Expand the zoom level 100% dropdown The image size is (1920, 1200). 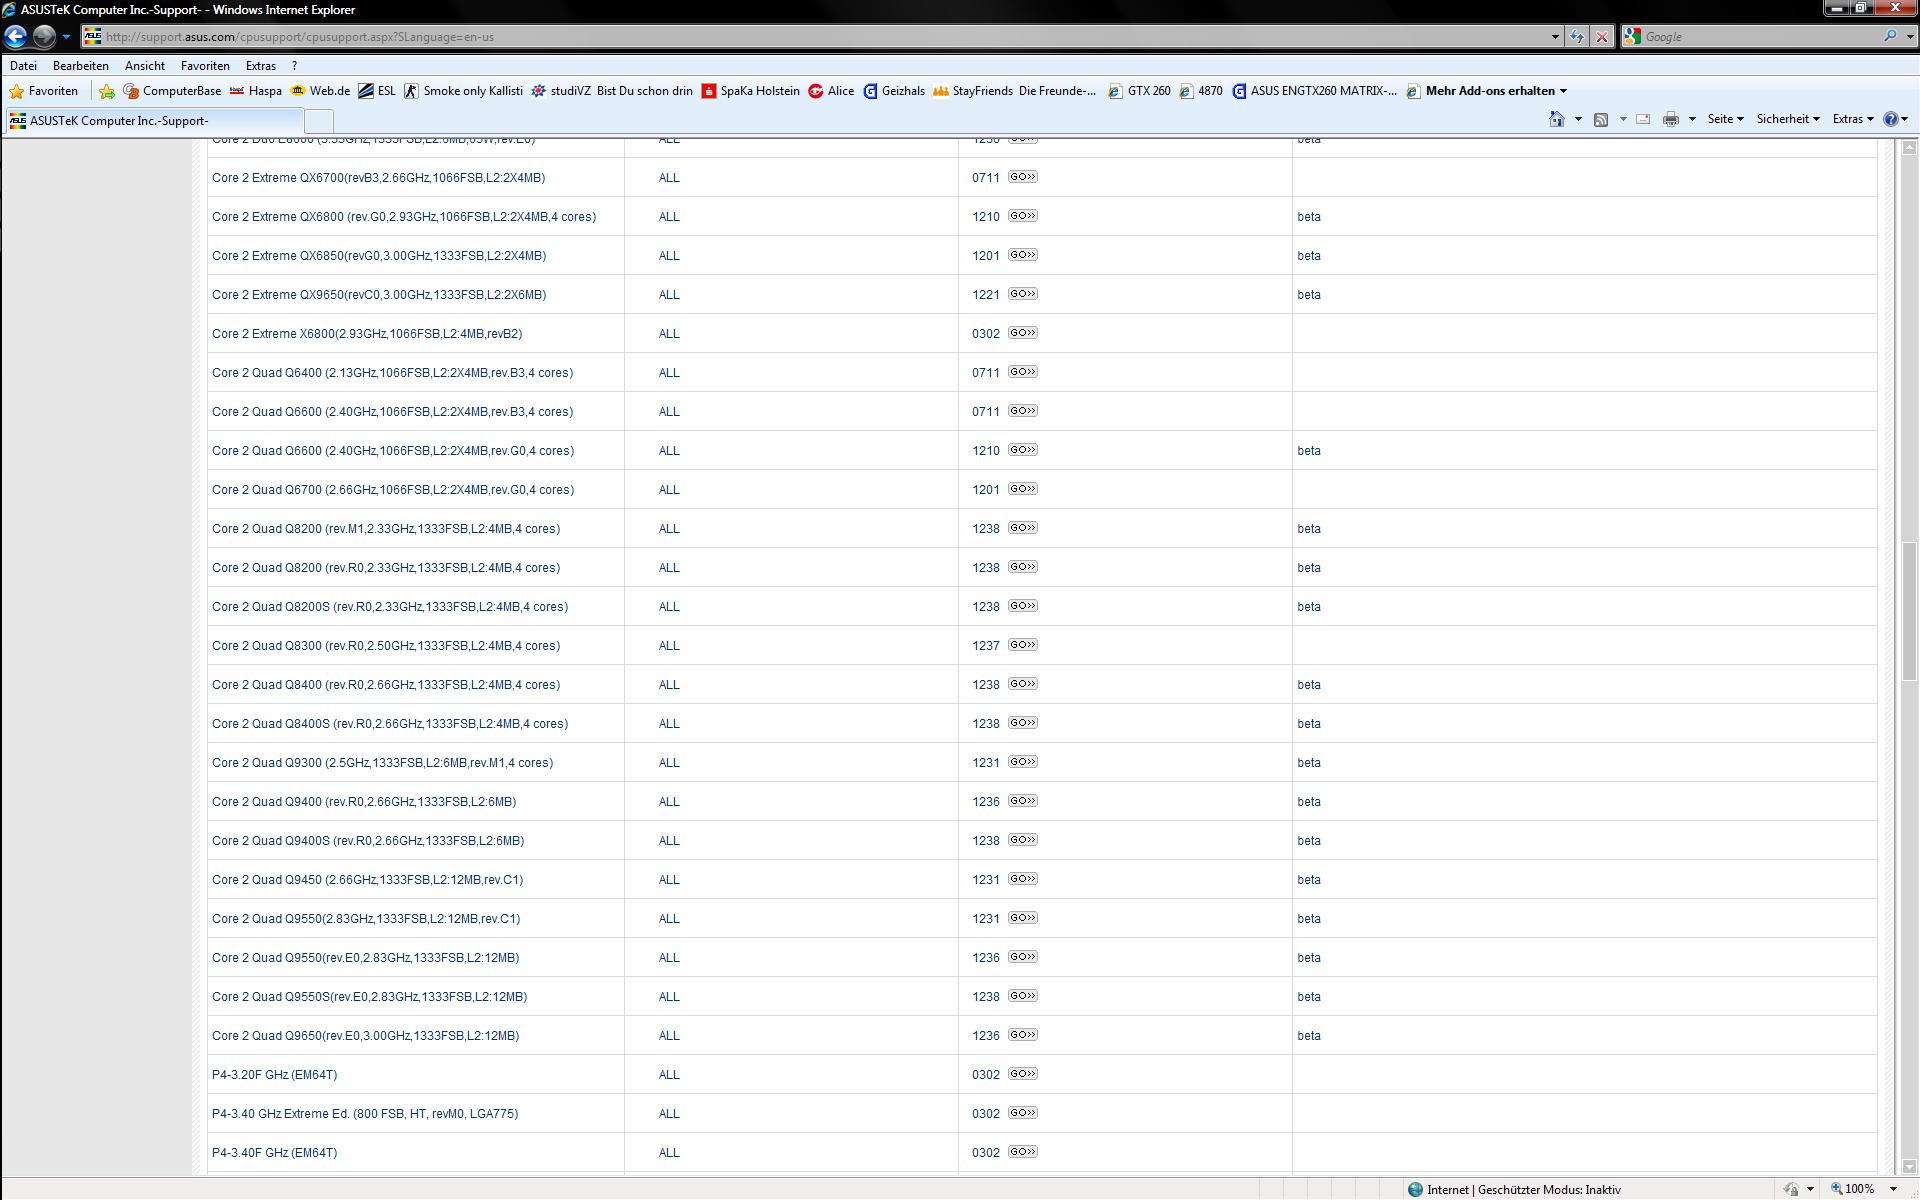coord(1893,1189)
